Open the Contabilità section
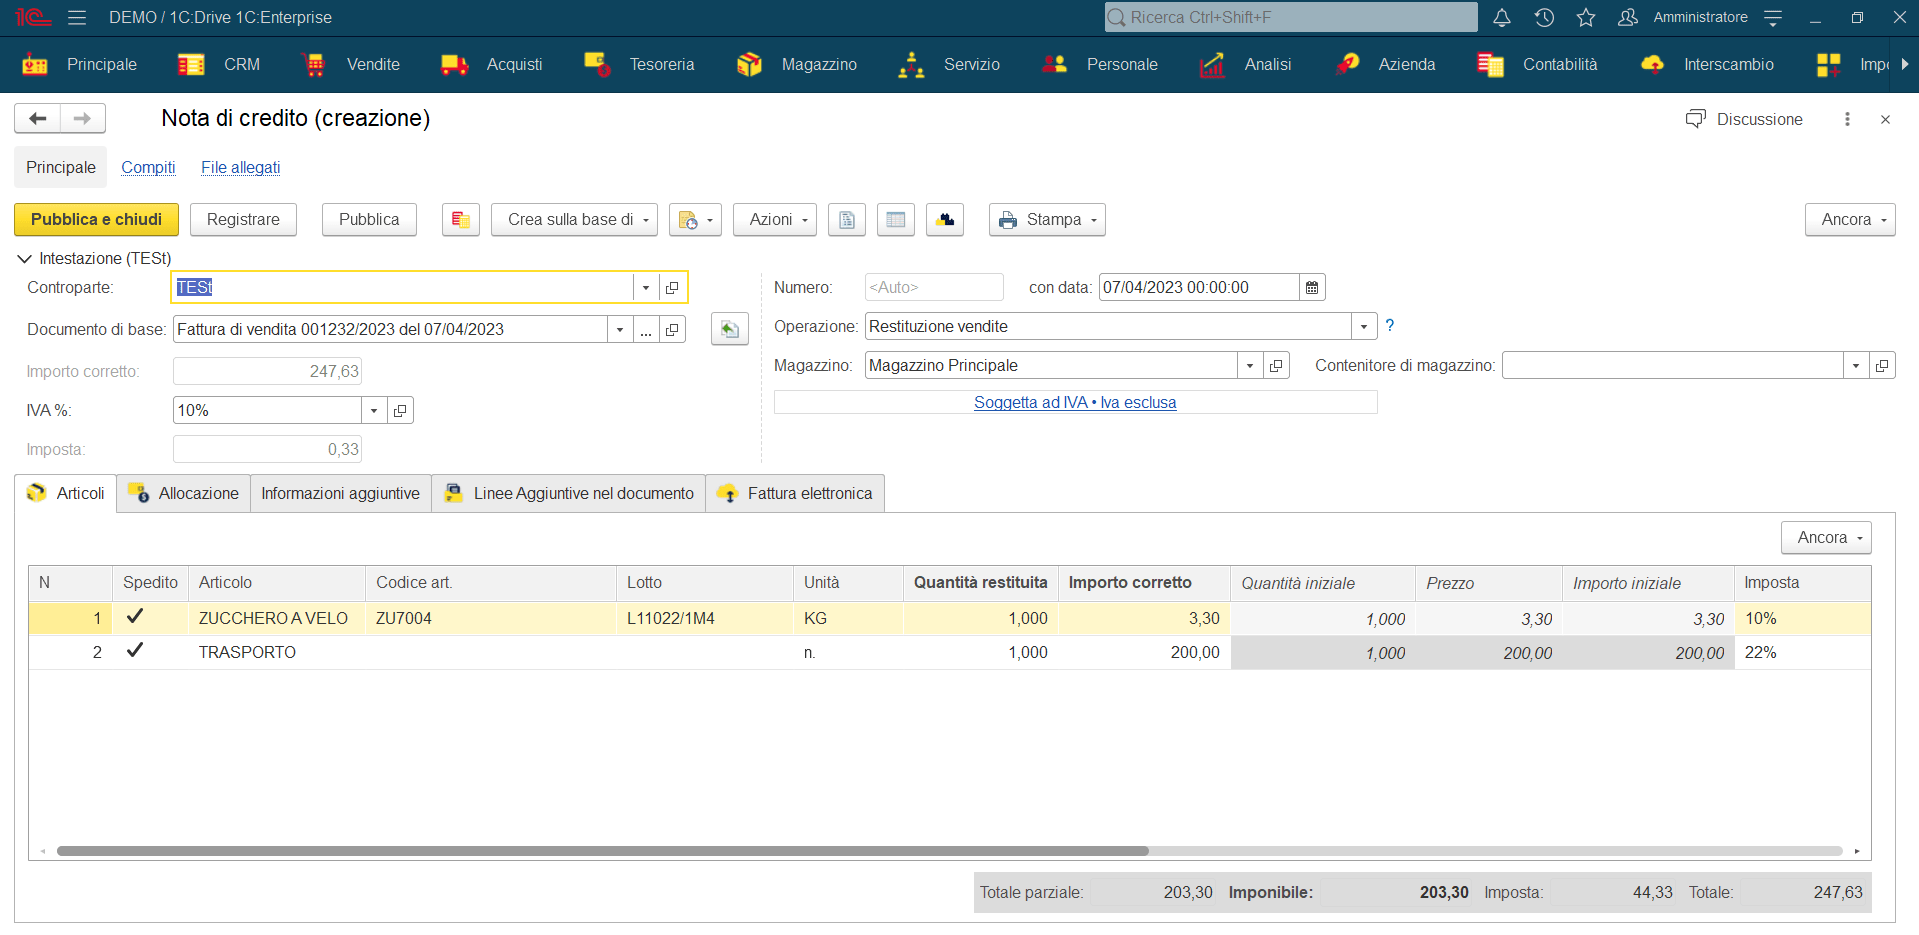 [x=1538, y=65]
